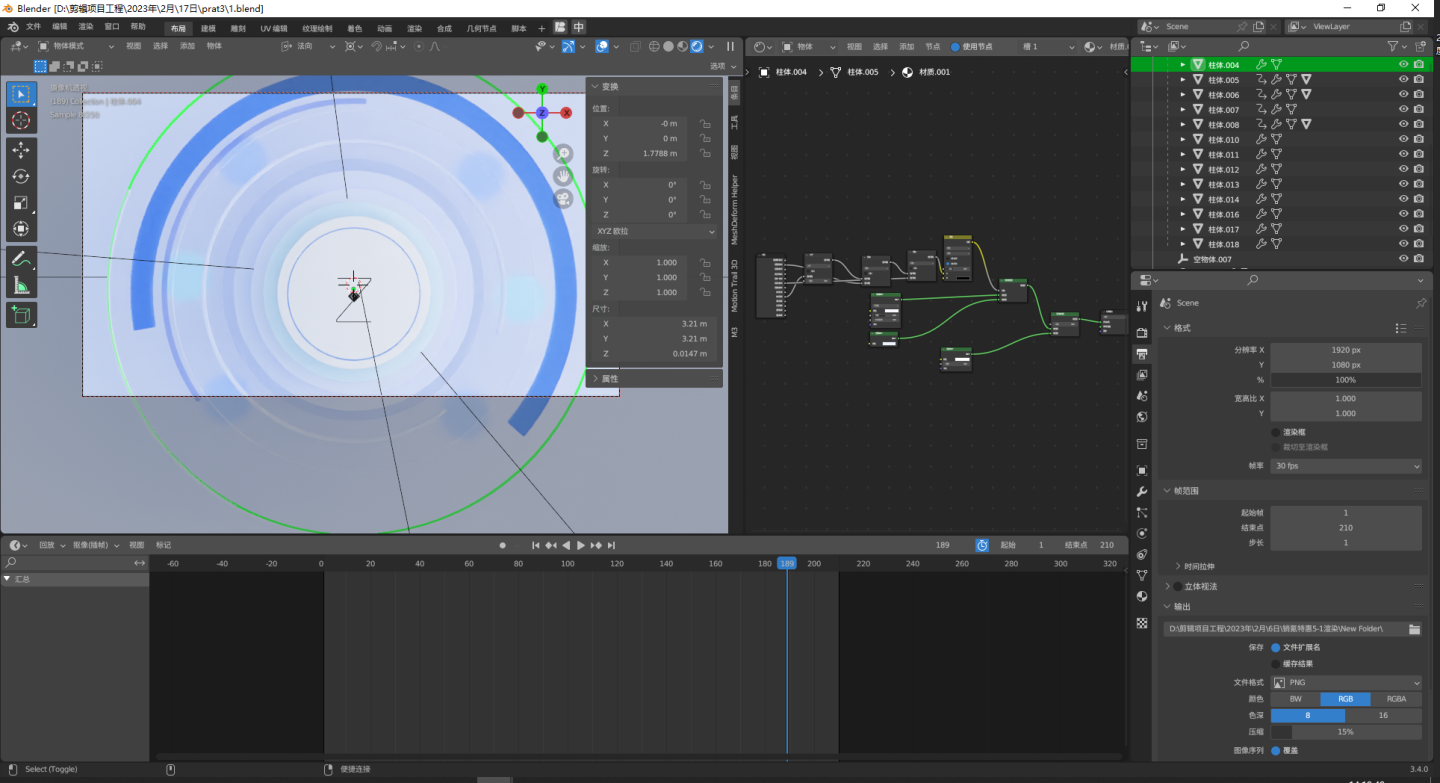Open the Modifiers wrench properties tab
The image size is (1440, 783).
pos(1143,492)
